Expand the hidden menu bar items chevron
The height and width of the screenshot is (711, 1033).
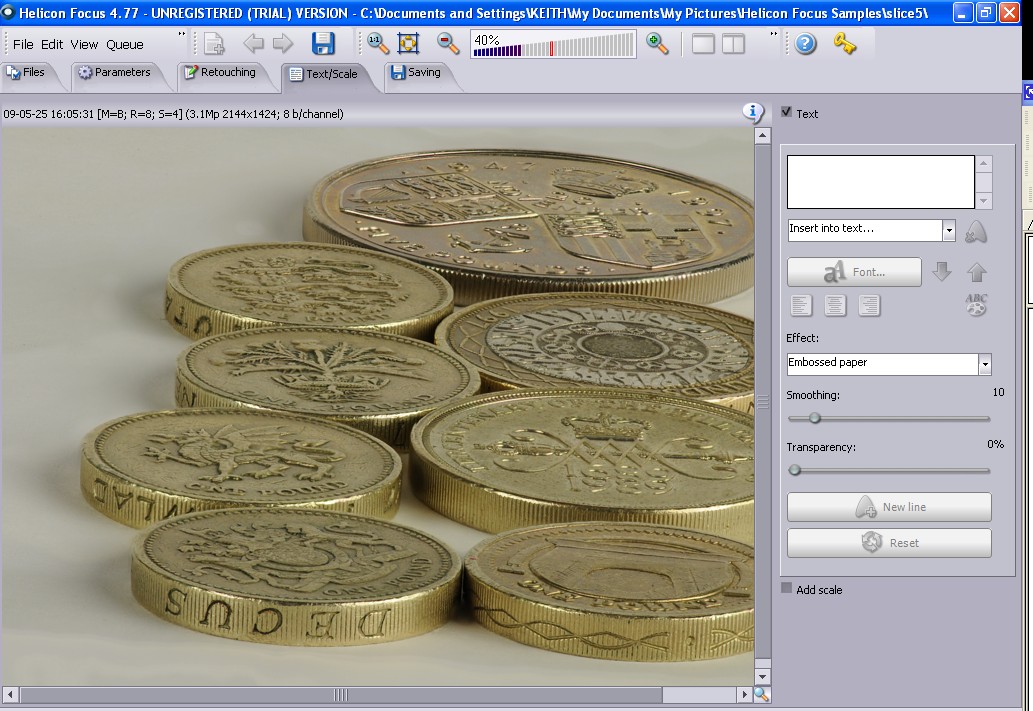coord(182,34)
